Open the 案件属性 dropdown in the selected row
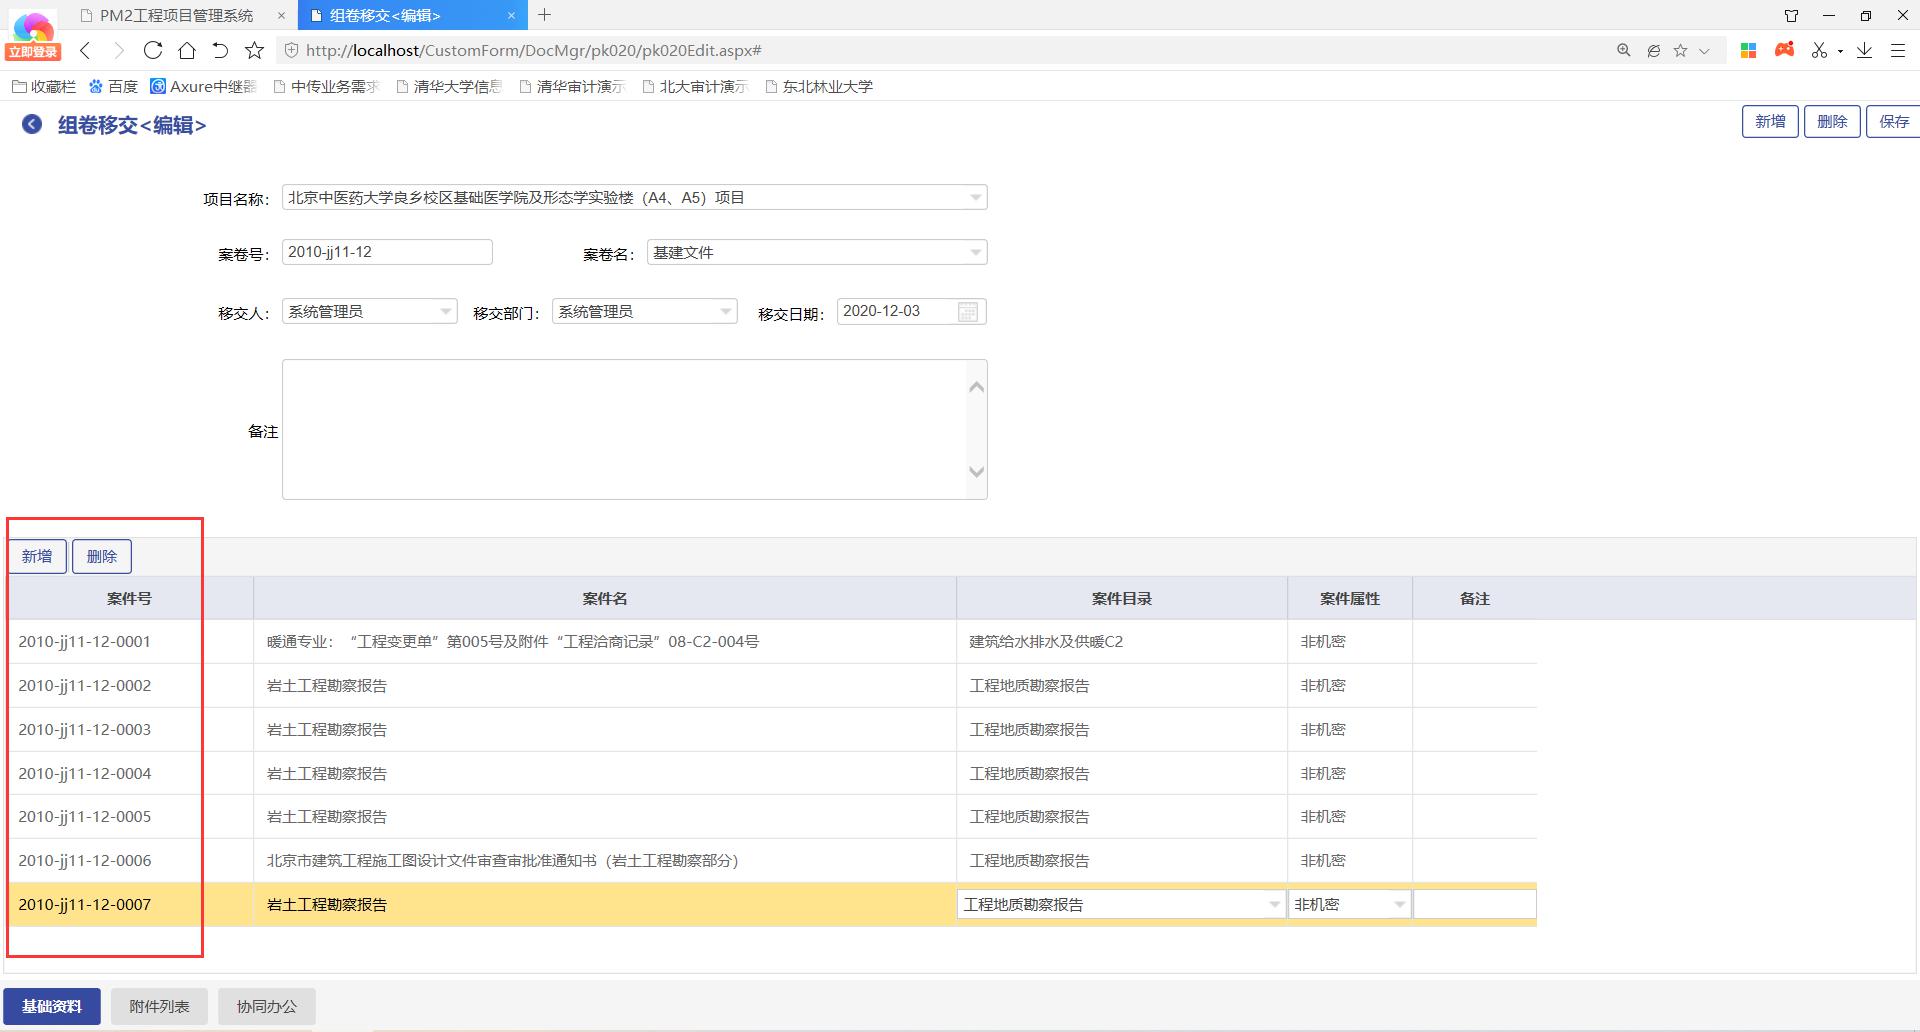This screenshot has width=1920, height=1032. coord(1399,905)
